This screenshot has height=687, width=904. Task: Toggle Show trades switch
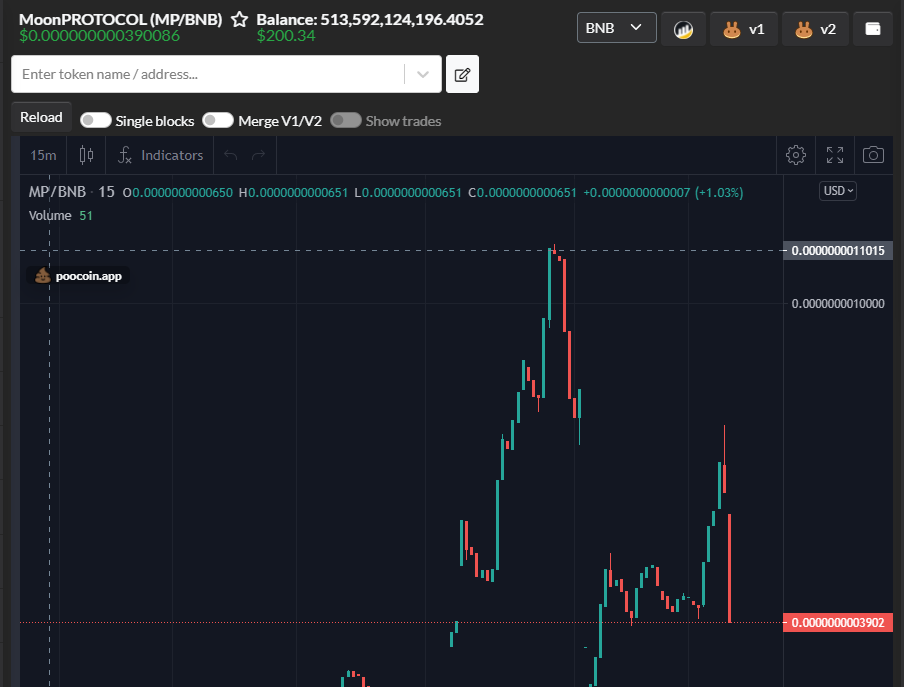coord(346,120)
